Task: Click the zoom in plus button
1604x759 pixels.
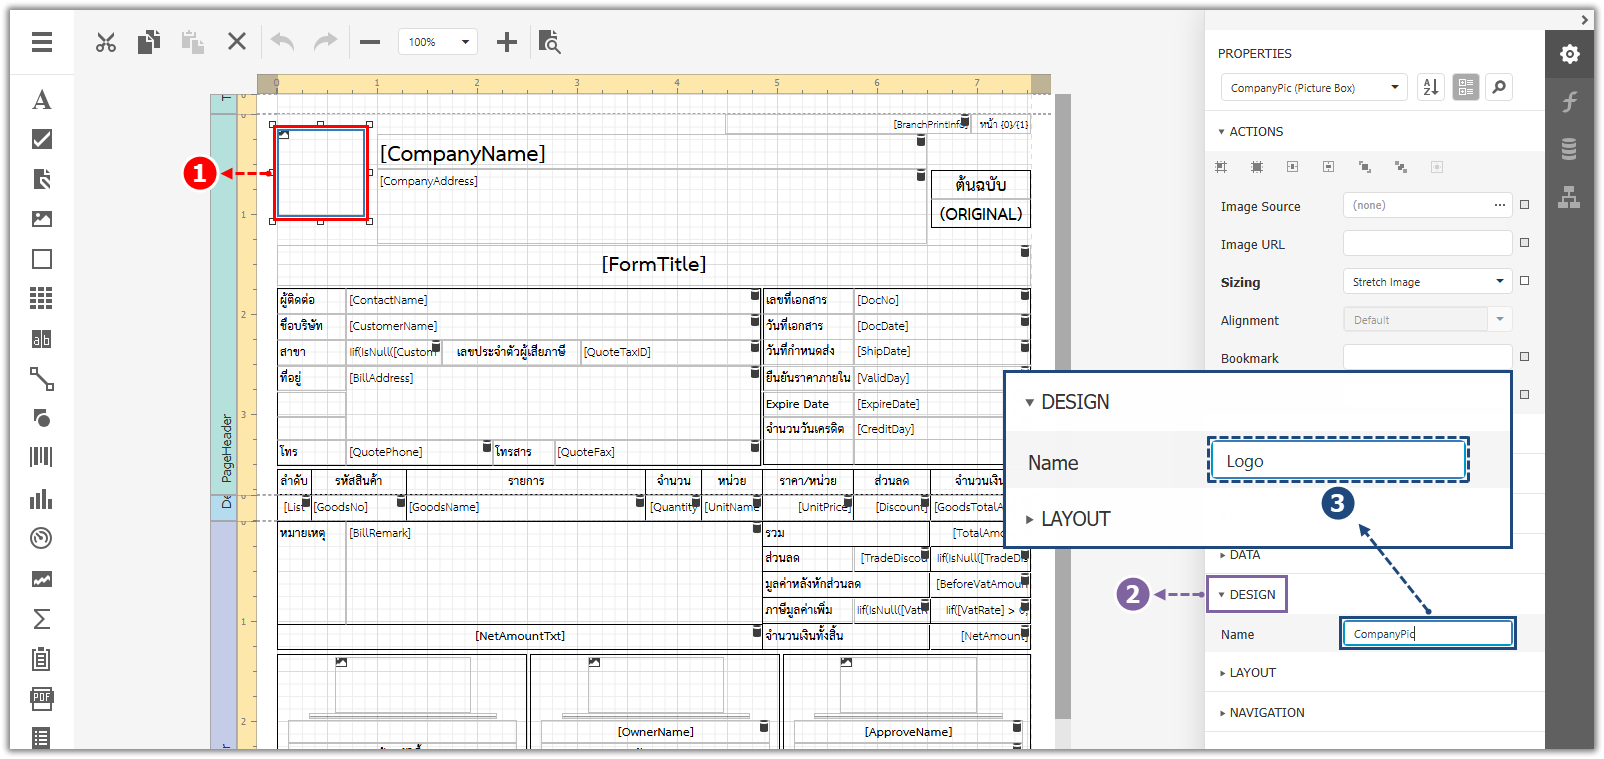Action: pos(507,42)
